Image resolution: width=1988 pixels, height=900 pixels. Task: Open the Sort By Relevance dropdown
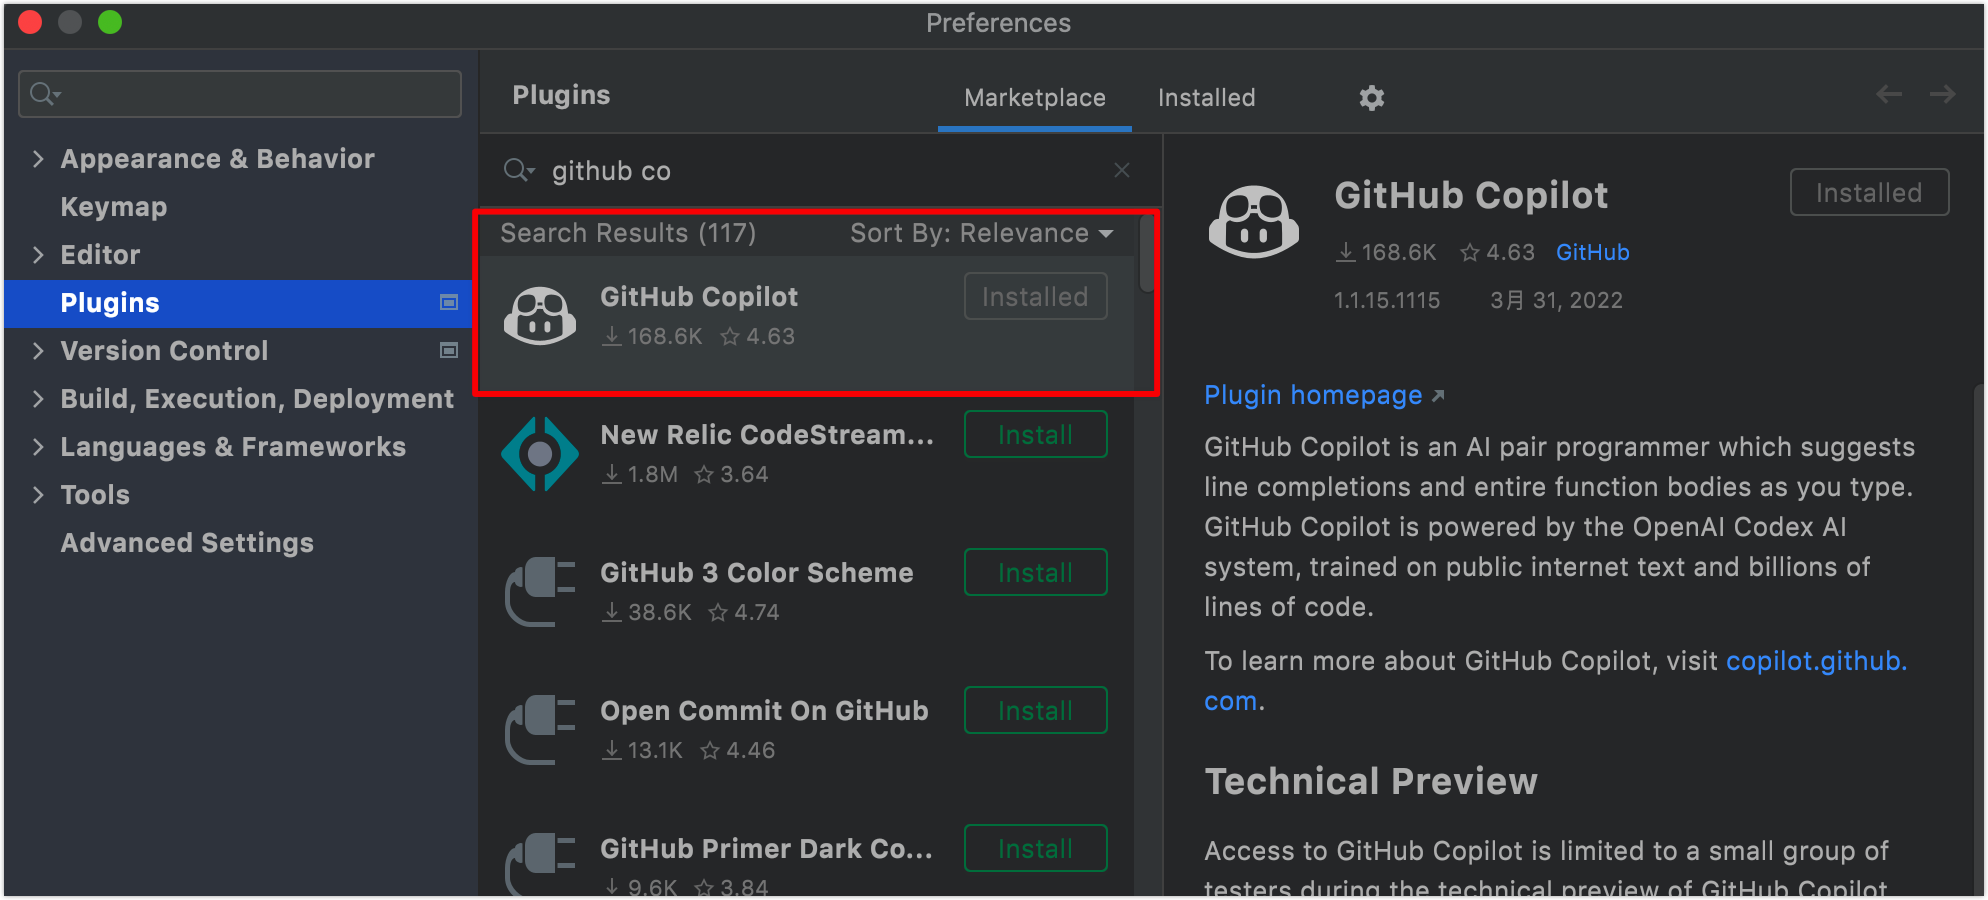pos(981,233)
